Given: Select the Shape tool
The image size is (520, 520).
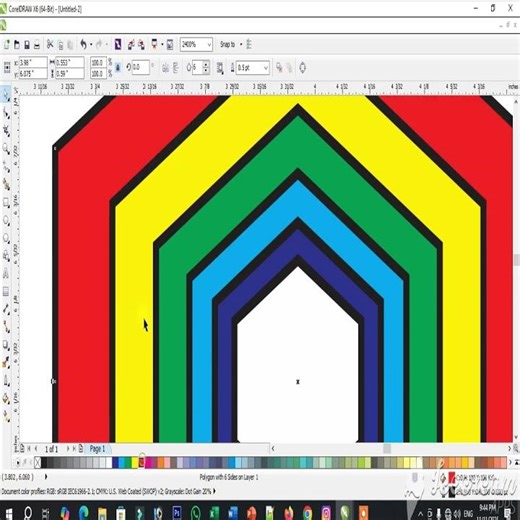Looking at the screenshot, I should pyautogui.click(x=6, y=113).
